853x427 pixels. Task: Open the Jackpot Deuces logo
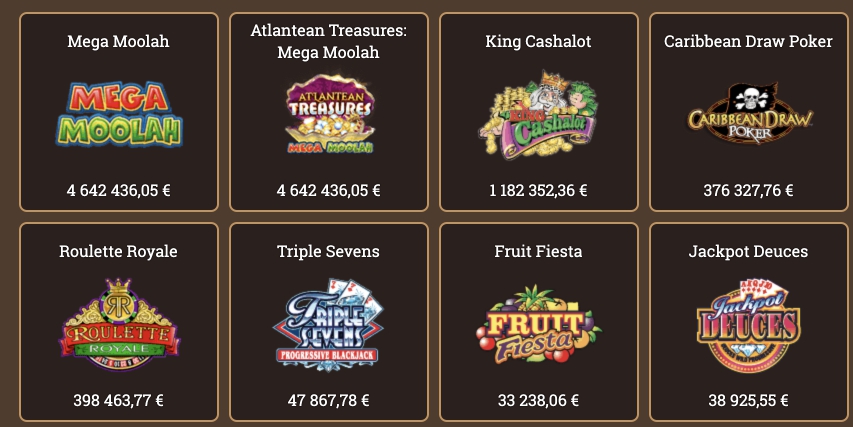[x=749, y=326]
